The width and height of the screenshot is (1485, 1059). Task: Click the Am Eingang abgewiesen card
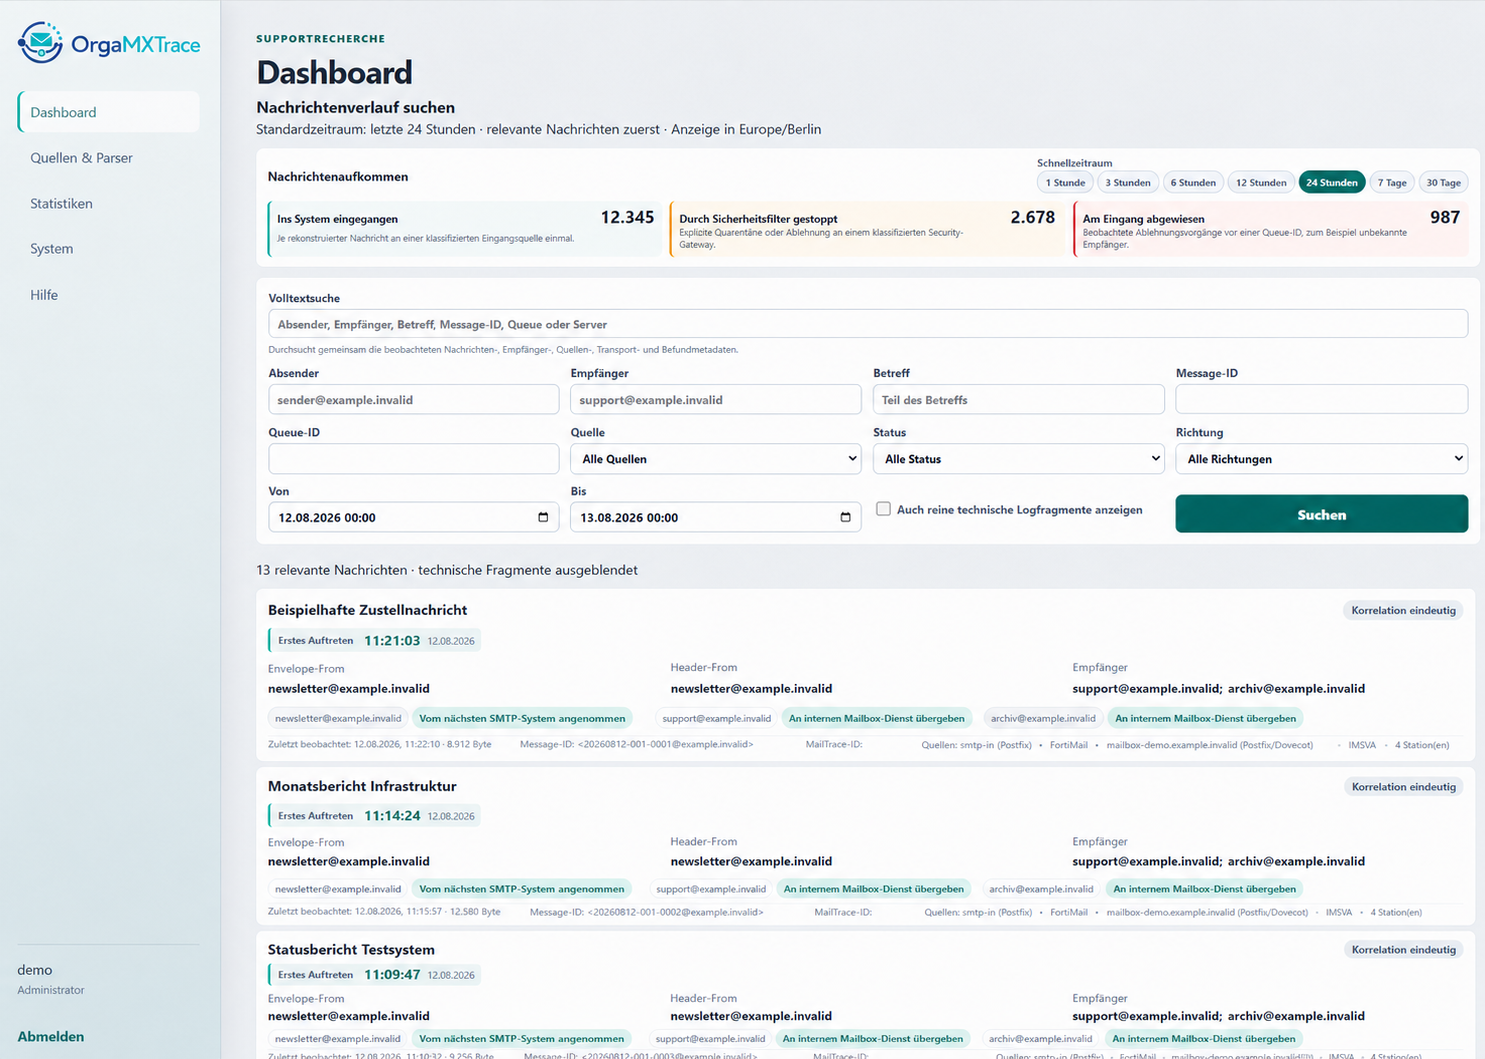[1270, 229]
